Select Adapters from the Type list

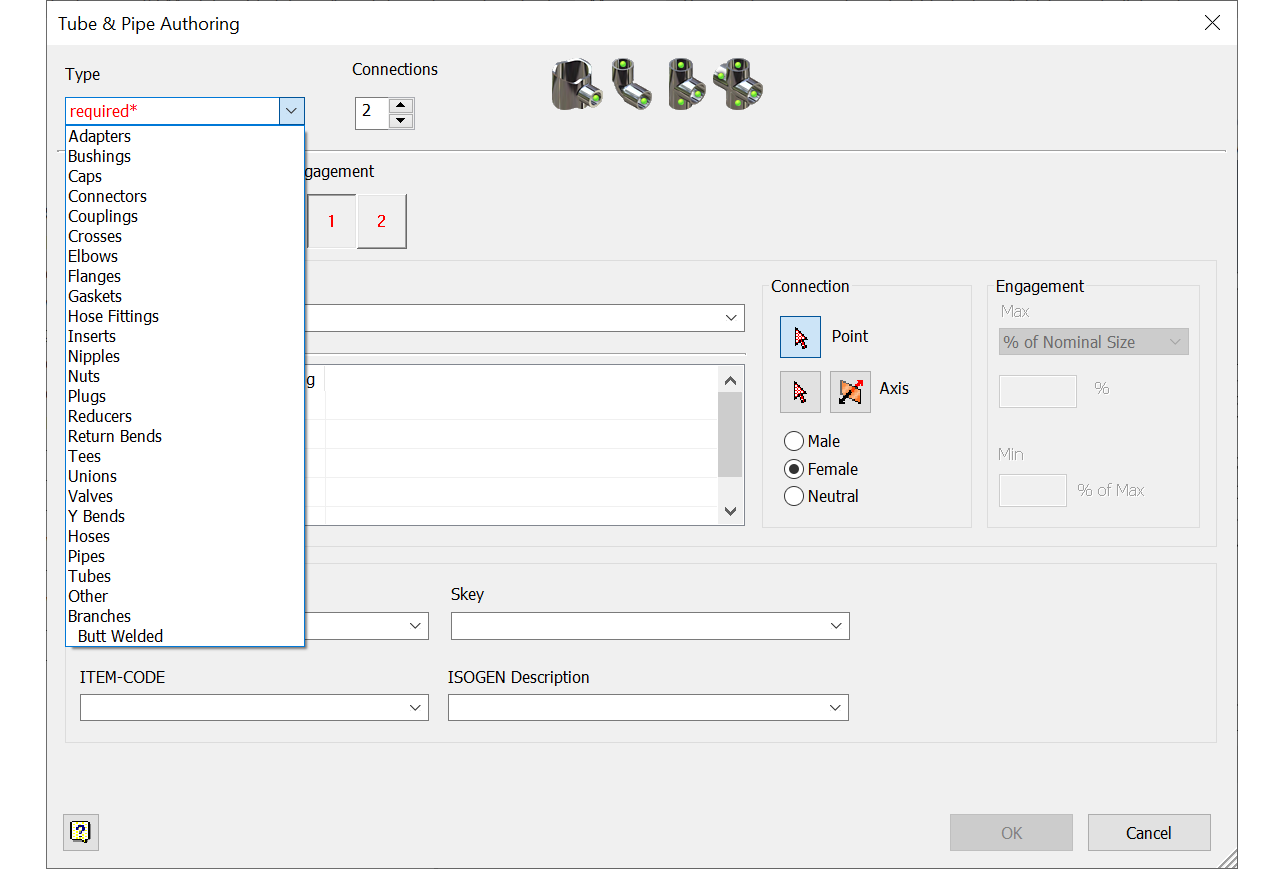[184, 136]
